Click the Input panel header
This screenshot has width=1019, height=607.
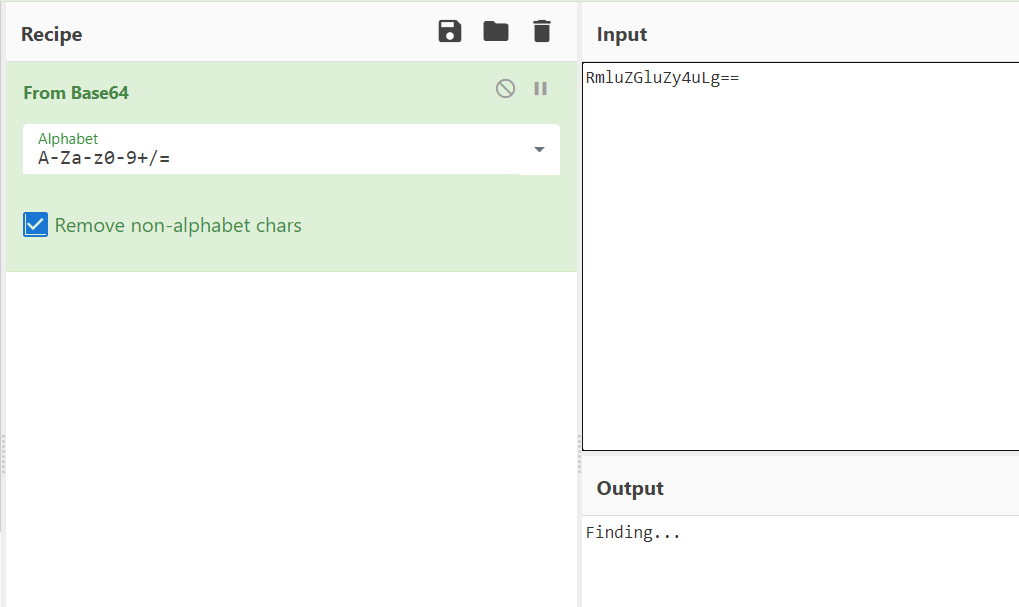click(x=622, y=34)
